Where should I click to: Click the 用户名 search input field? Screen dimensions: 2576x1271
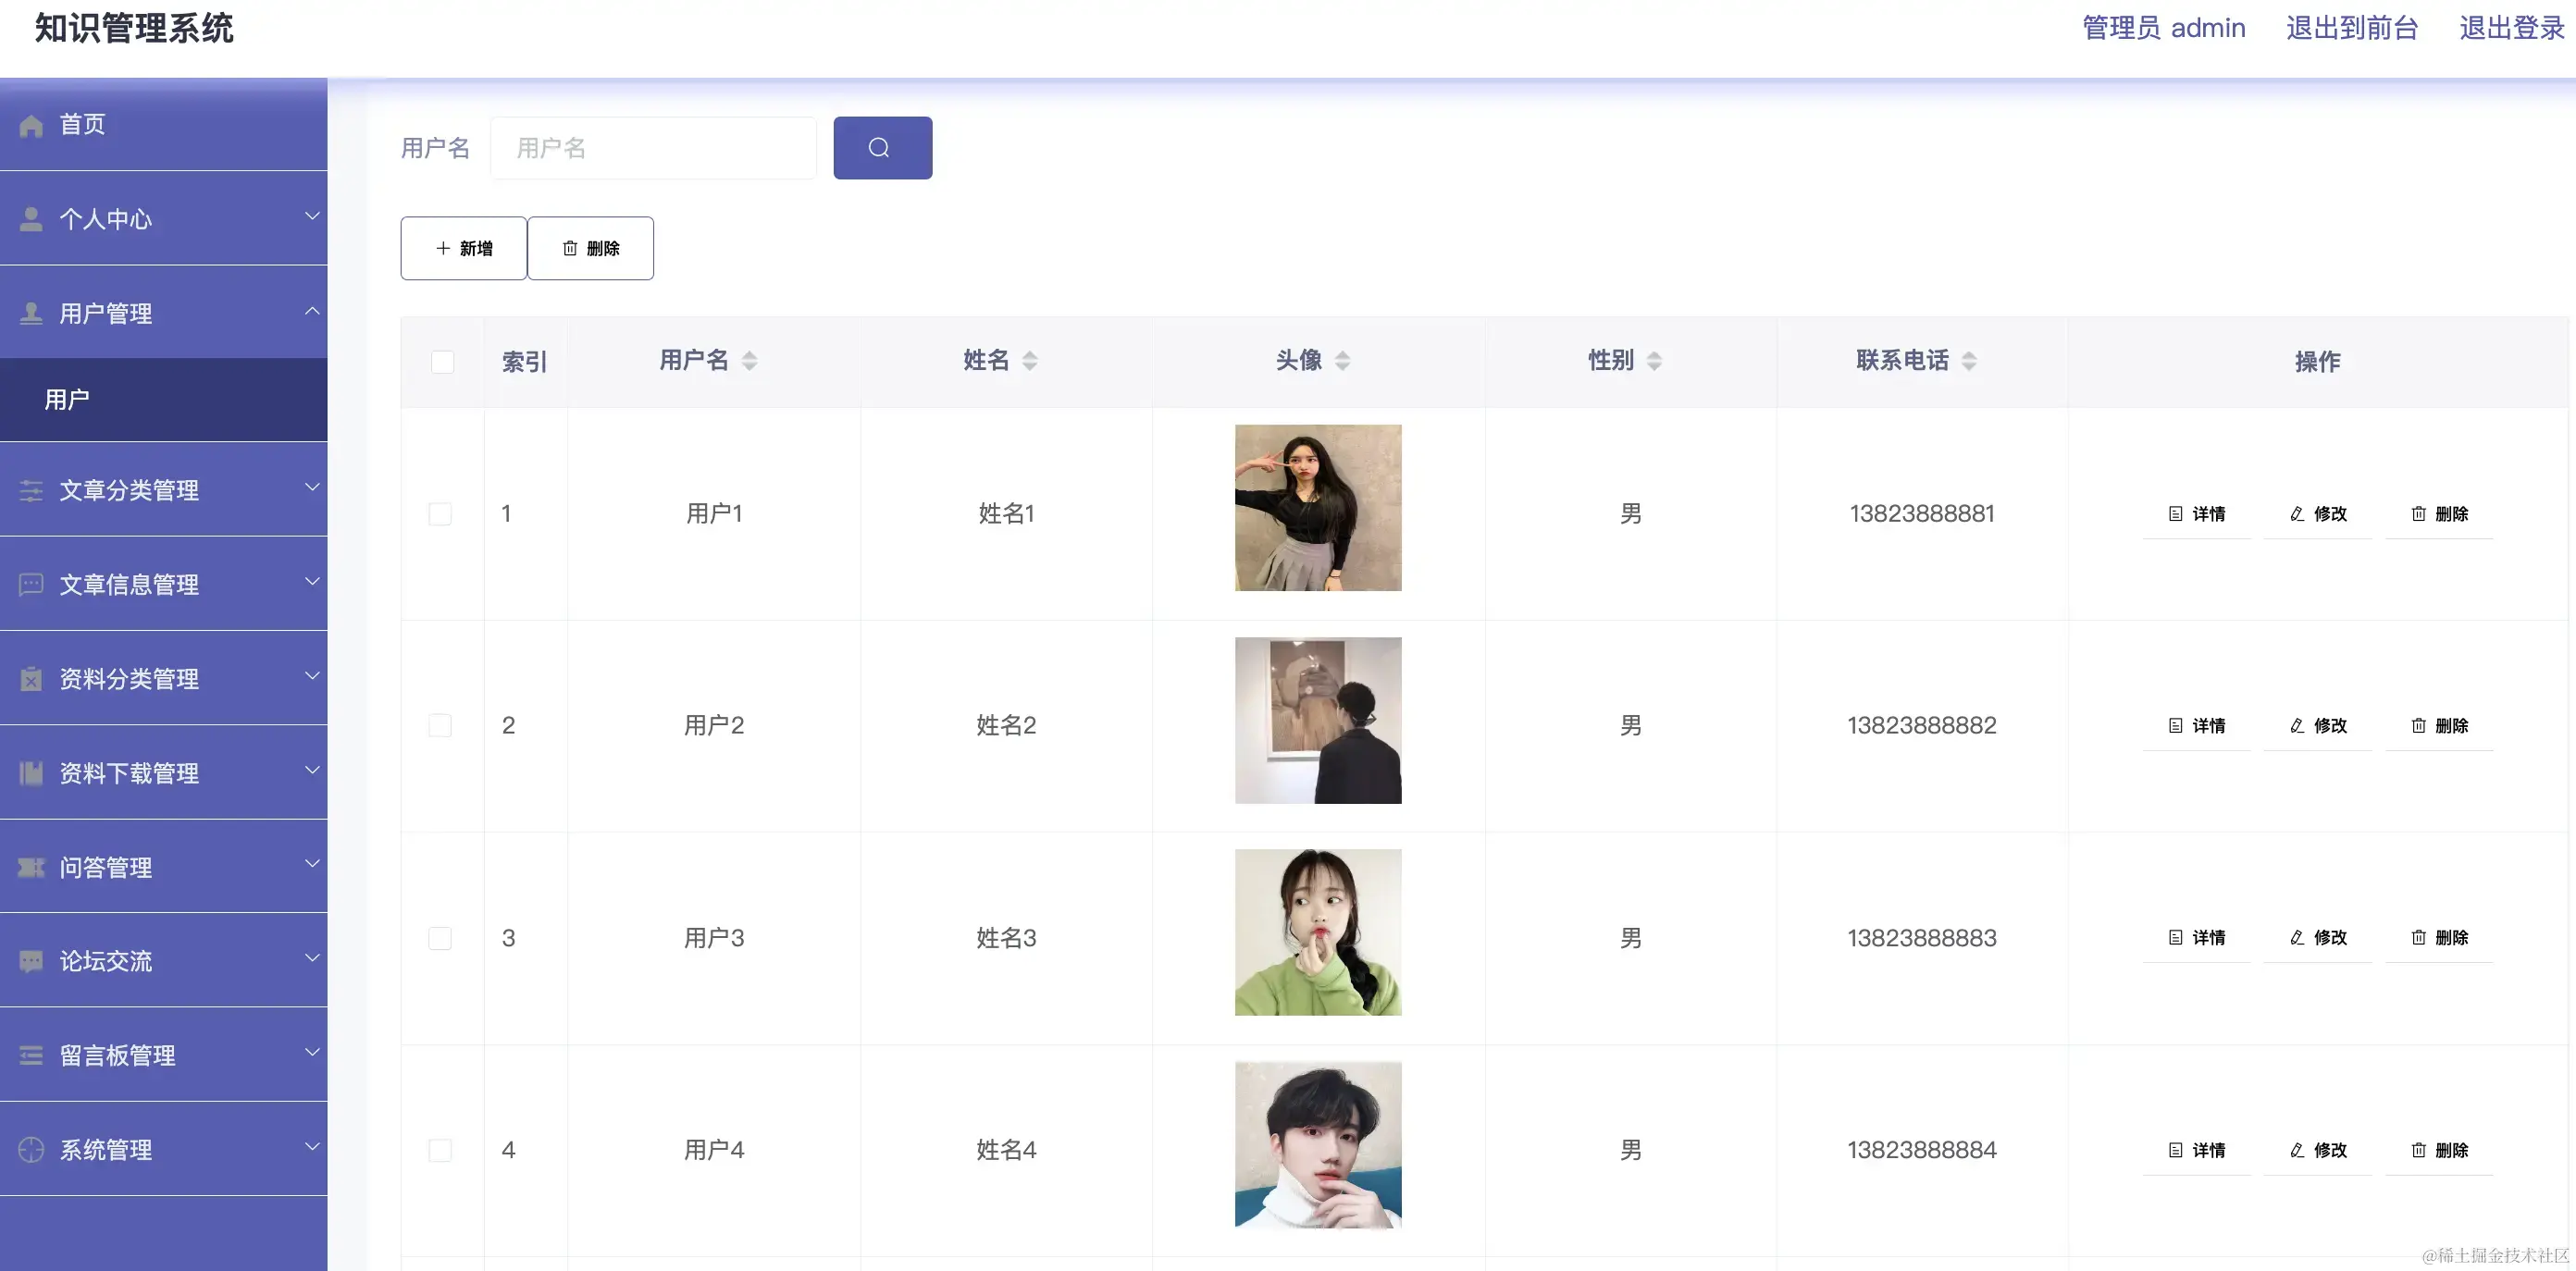coord(652,147)
